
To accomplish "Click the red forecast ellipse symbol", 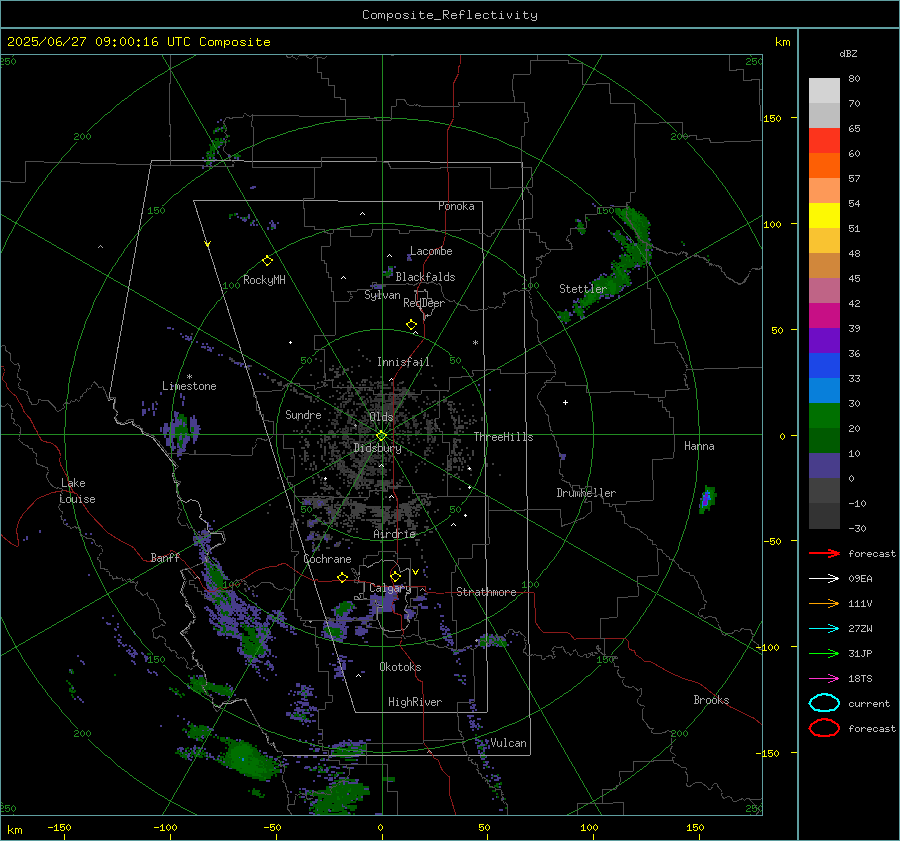I will tap(824, 728).
